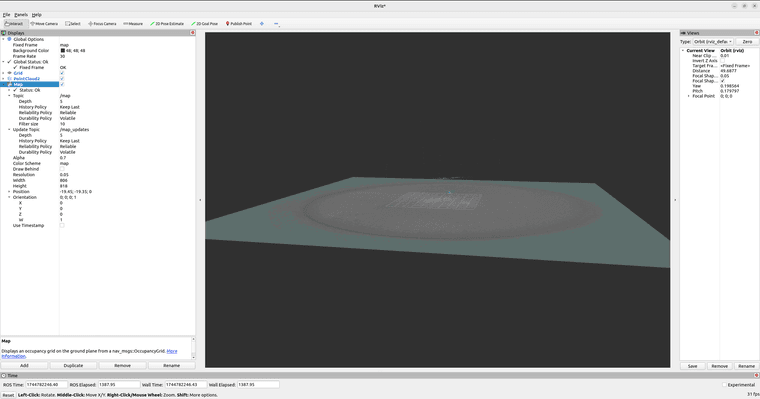This screenshot has width=760, height=399.
Task: Open the File menu
Action: tap(6, 15)
